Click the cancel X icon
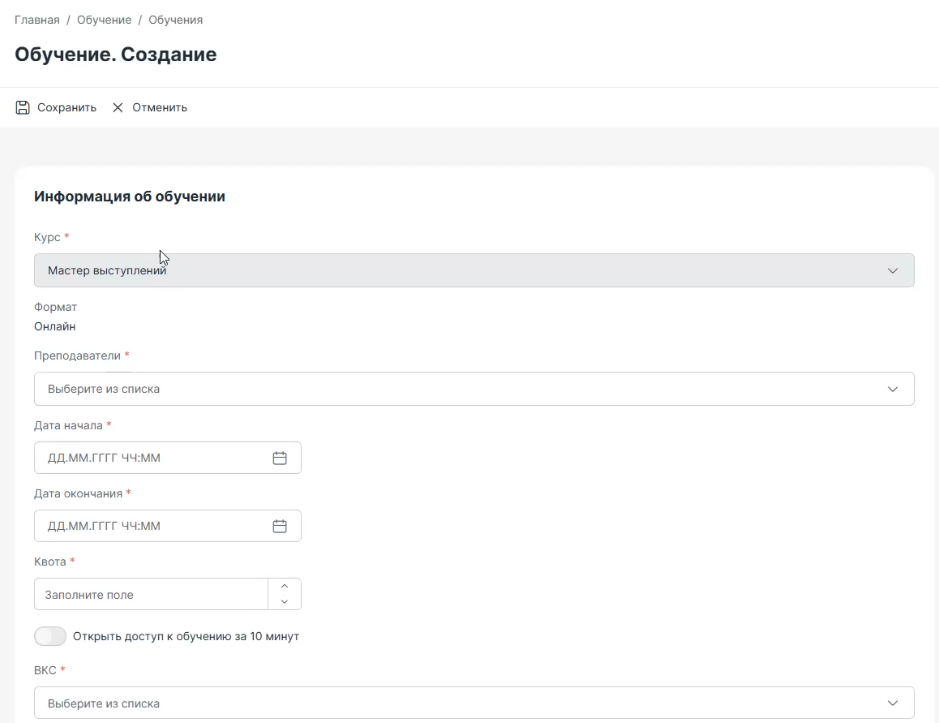The height and width of the screenshot is (723, 939). [118, 107]
